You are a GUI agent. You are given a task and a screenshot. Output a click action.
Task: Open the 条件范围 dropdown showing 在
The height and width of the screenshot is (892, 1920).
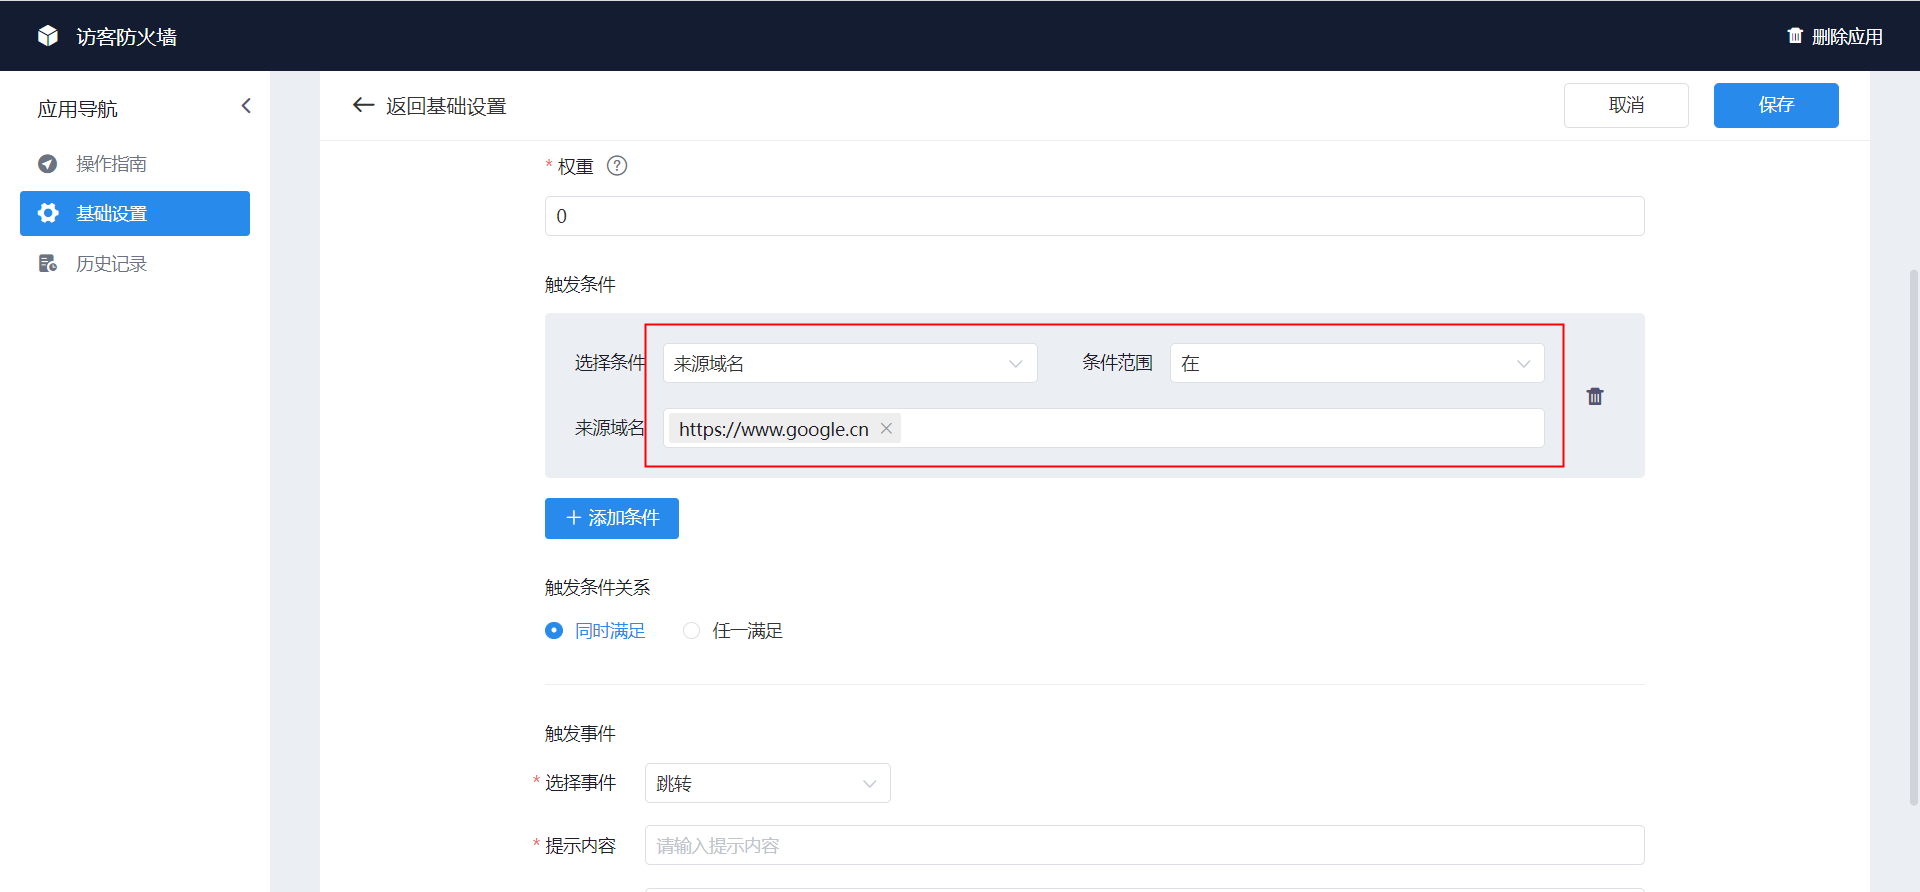click(x=1357, y=363)
